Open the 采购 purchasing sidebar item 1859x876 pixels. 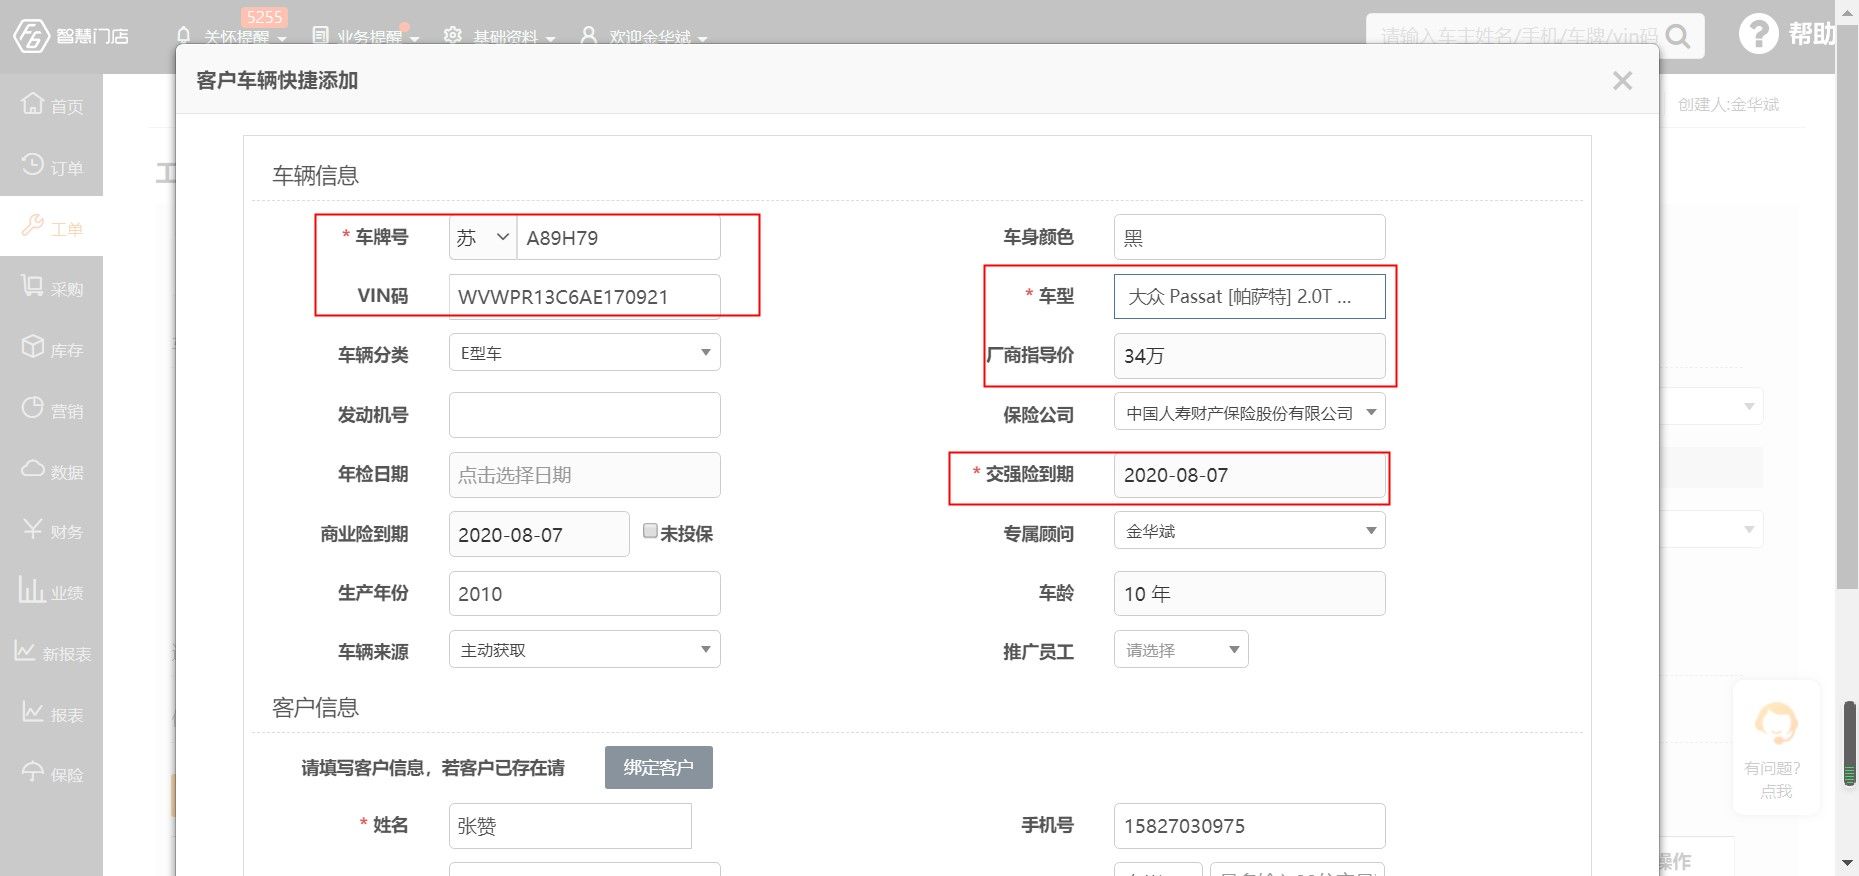pyautogui.click(x=52, y=288)
